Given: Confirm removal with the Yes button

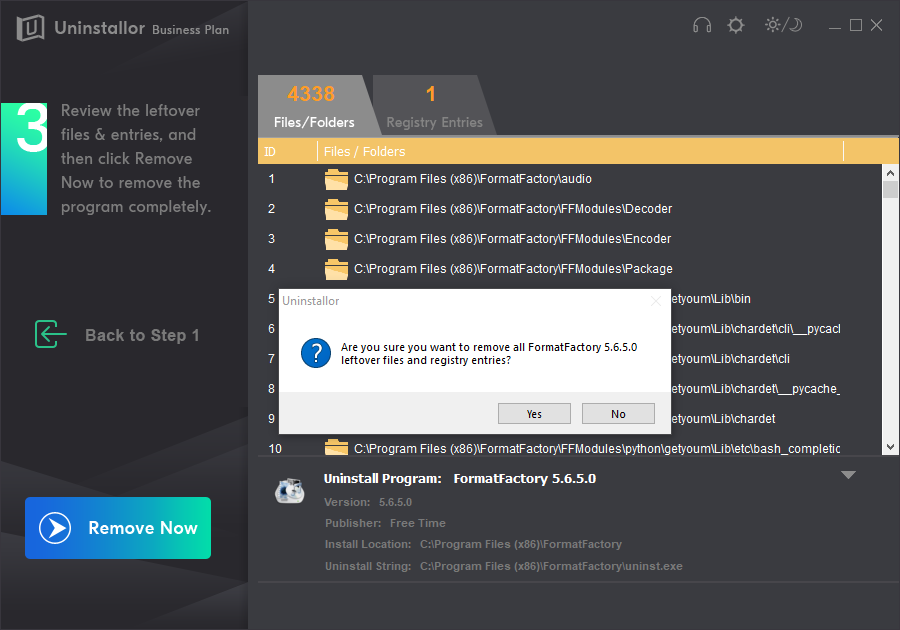Looking at the screenshot, I should coord(534,414).
